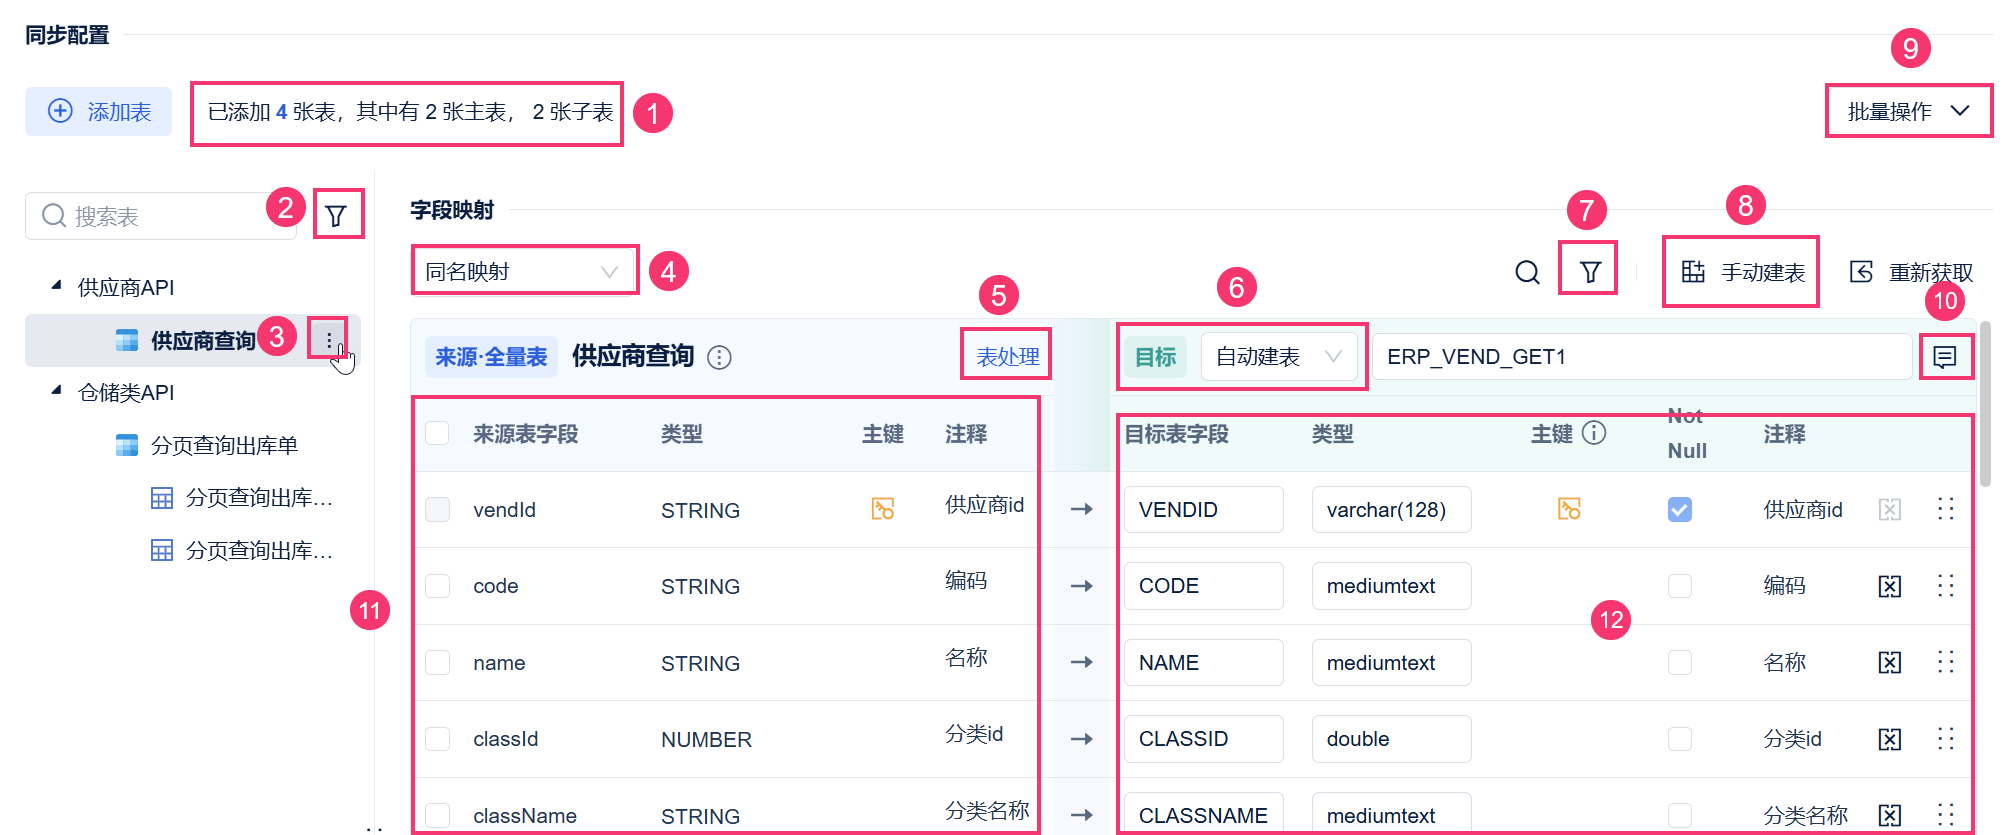Collapse the 供应商API tree node
This screenshot has height=835, width=2002.
coord(56,286)
